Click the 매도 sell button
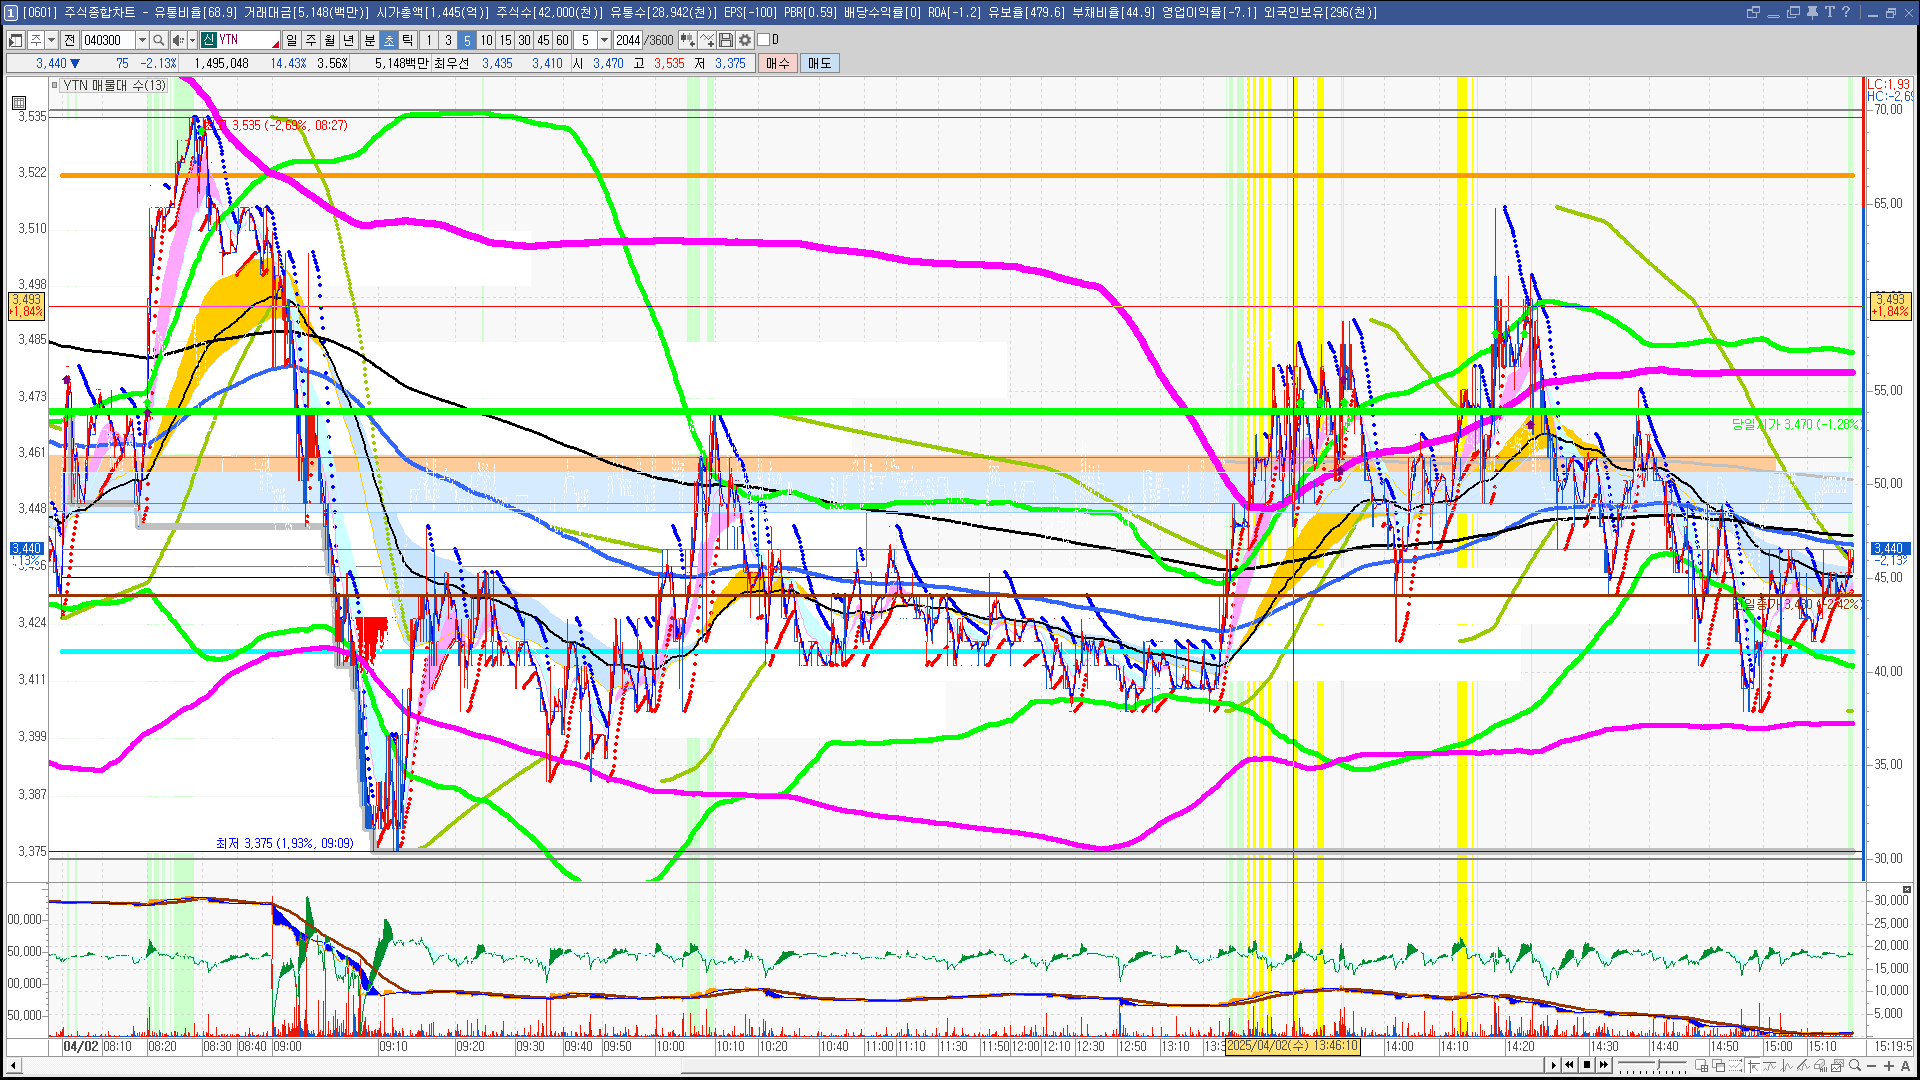 tap(819, 63)
